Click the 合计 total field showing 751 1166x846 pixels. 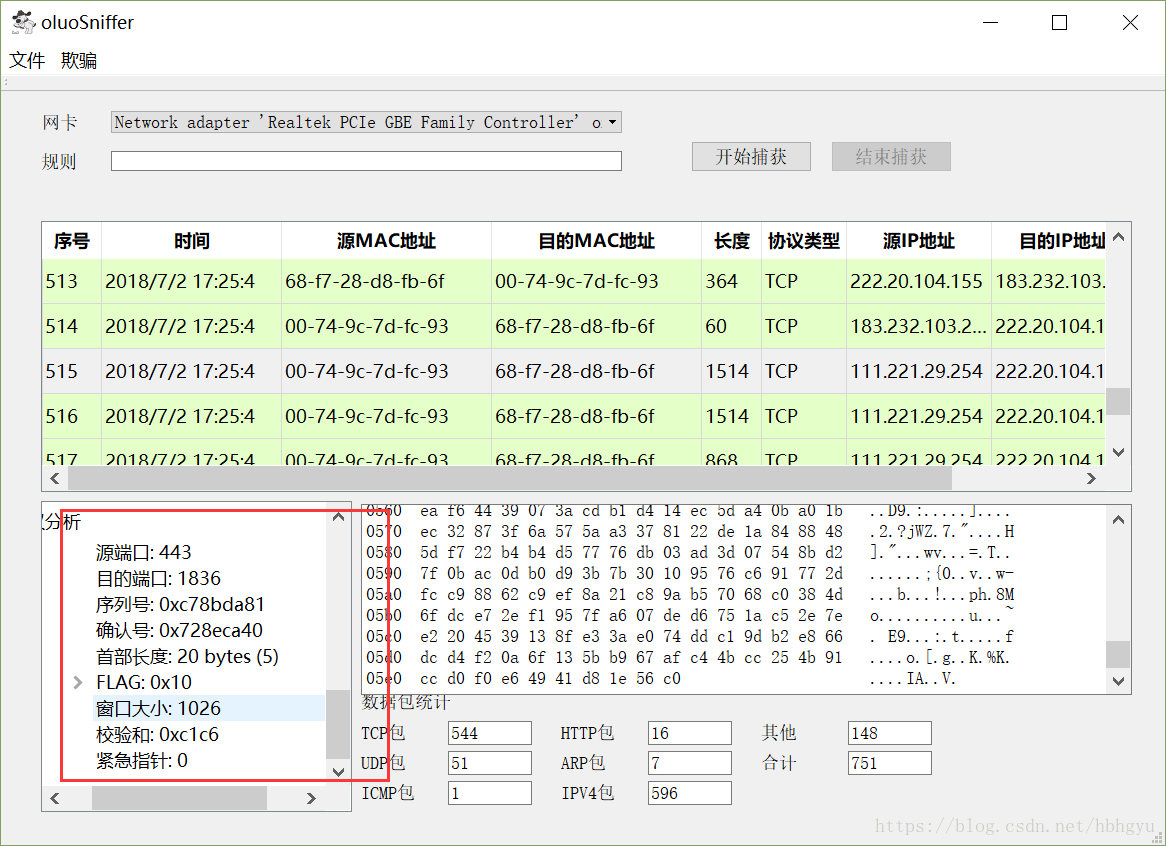[x=889, y=763]
